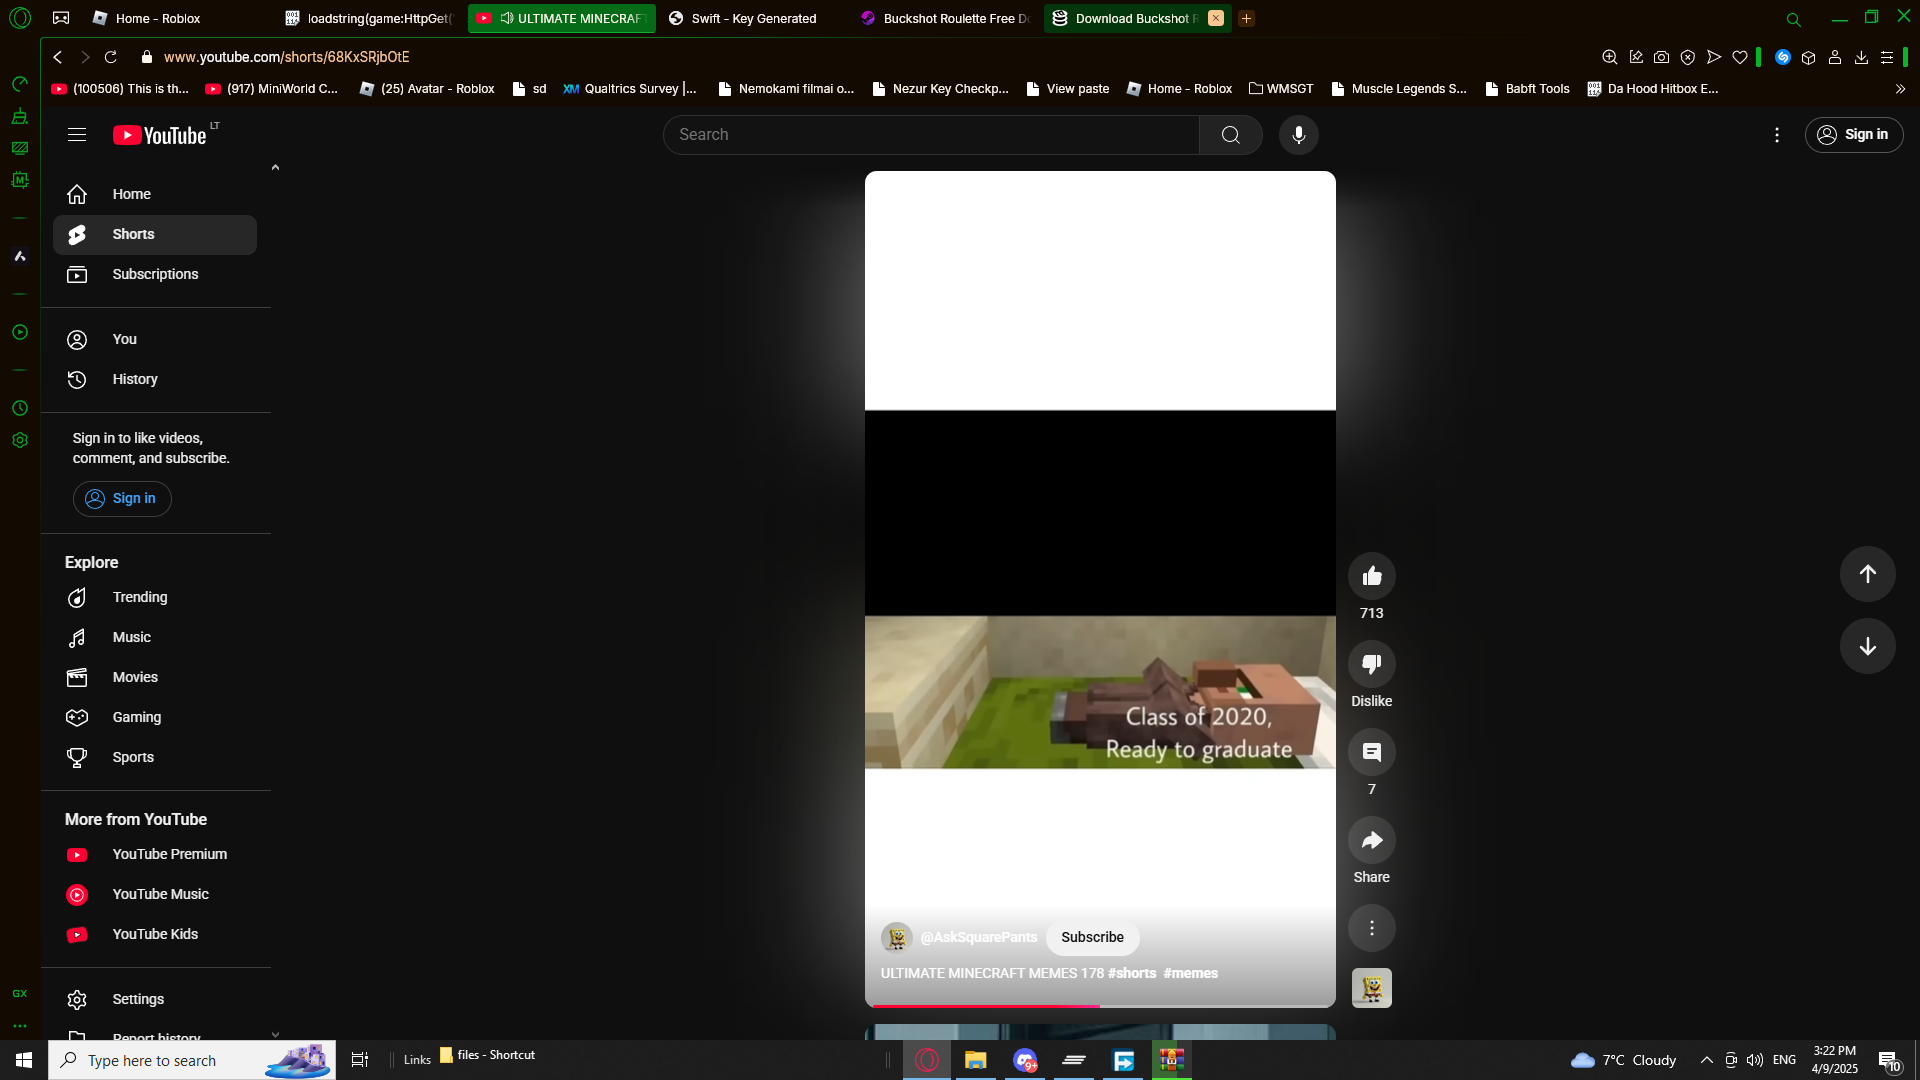Viewport: 1920px width, 1080px height.
Task: Show hidden system tray icons
Action: (1706, 1060)
